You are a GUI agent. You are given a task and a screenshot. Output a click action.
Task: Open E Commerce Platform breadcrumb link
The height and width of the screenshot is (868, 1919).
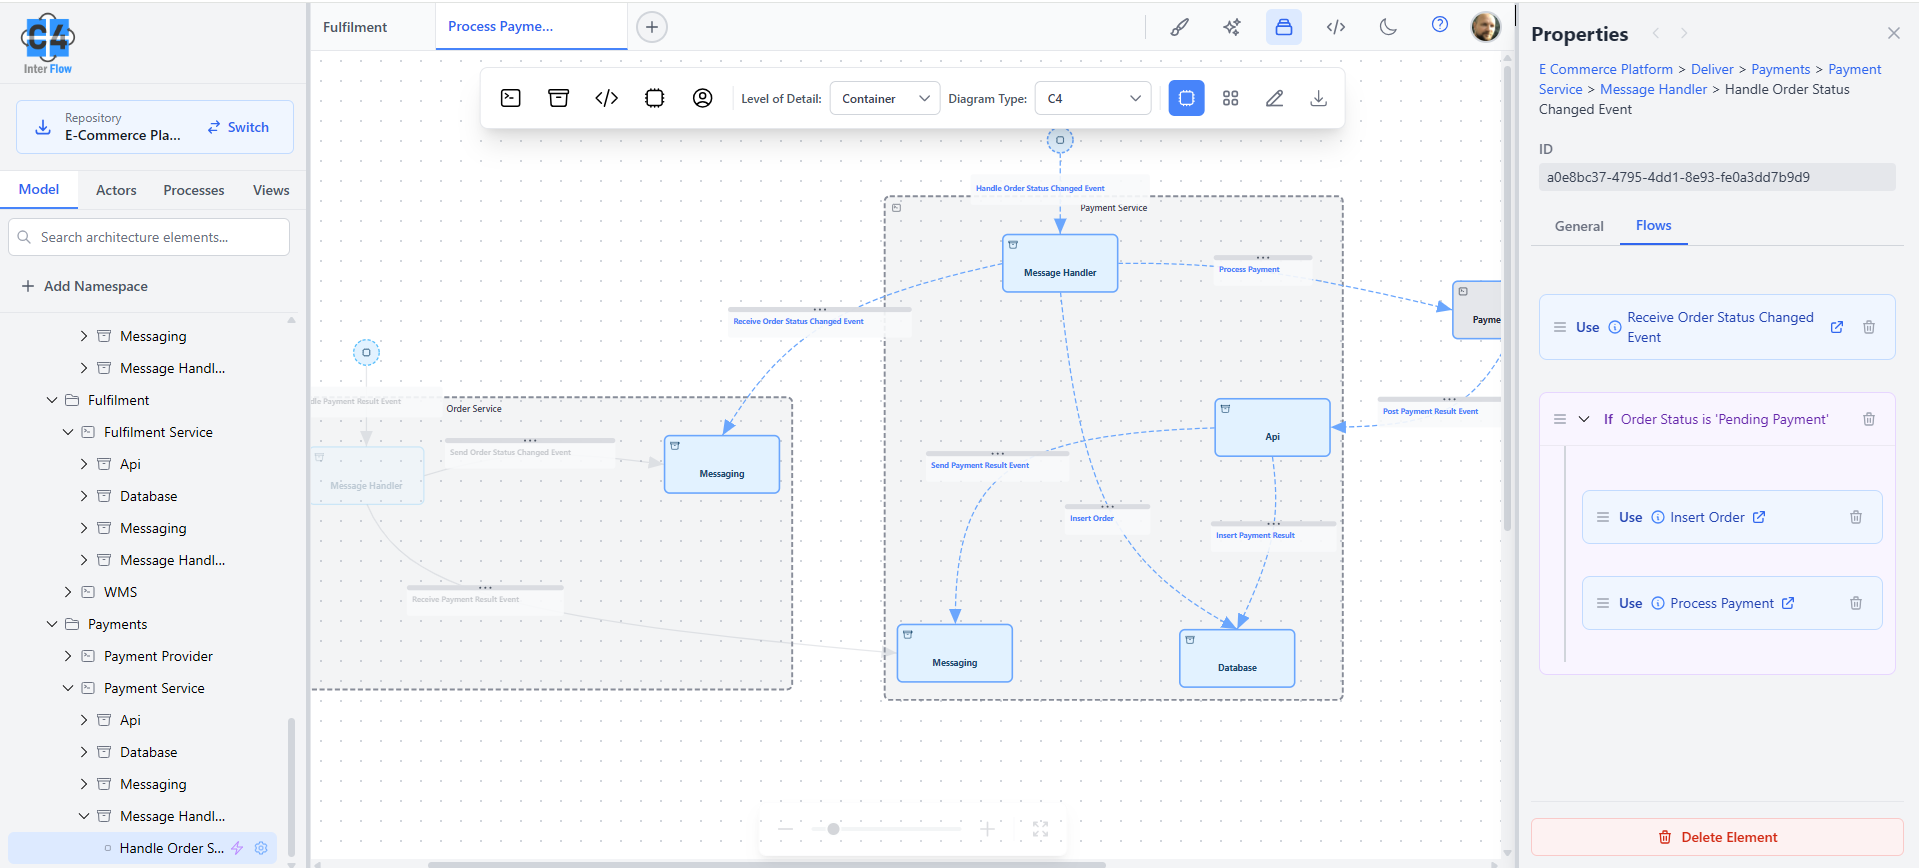pyautogui.click(x=1606, y=69)
